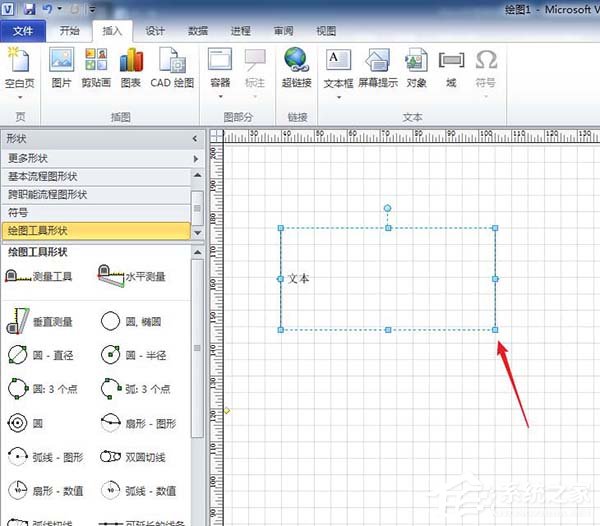Open the Visio application icon menu

8,9
